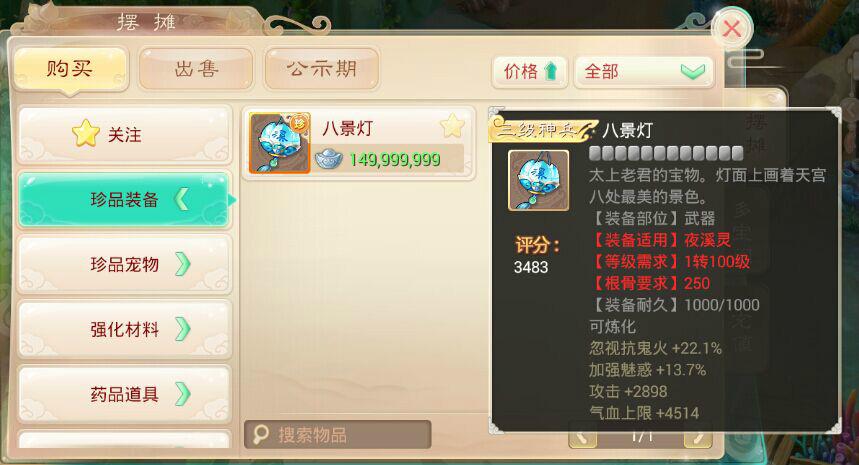This screenshot has width=859, height=465.
Task: Expand the 珍品宠物 category
Action: point(124,265)
